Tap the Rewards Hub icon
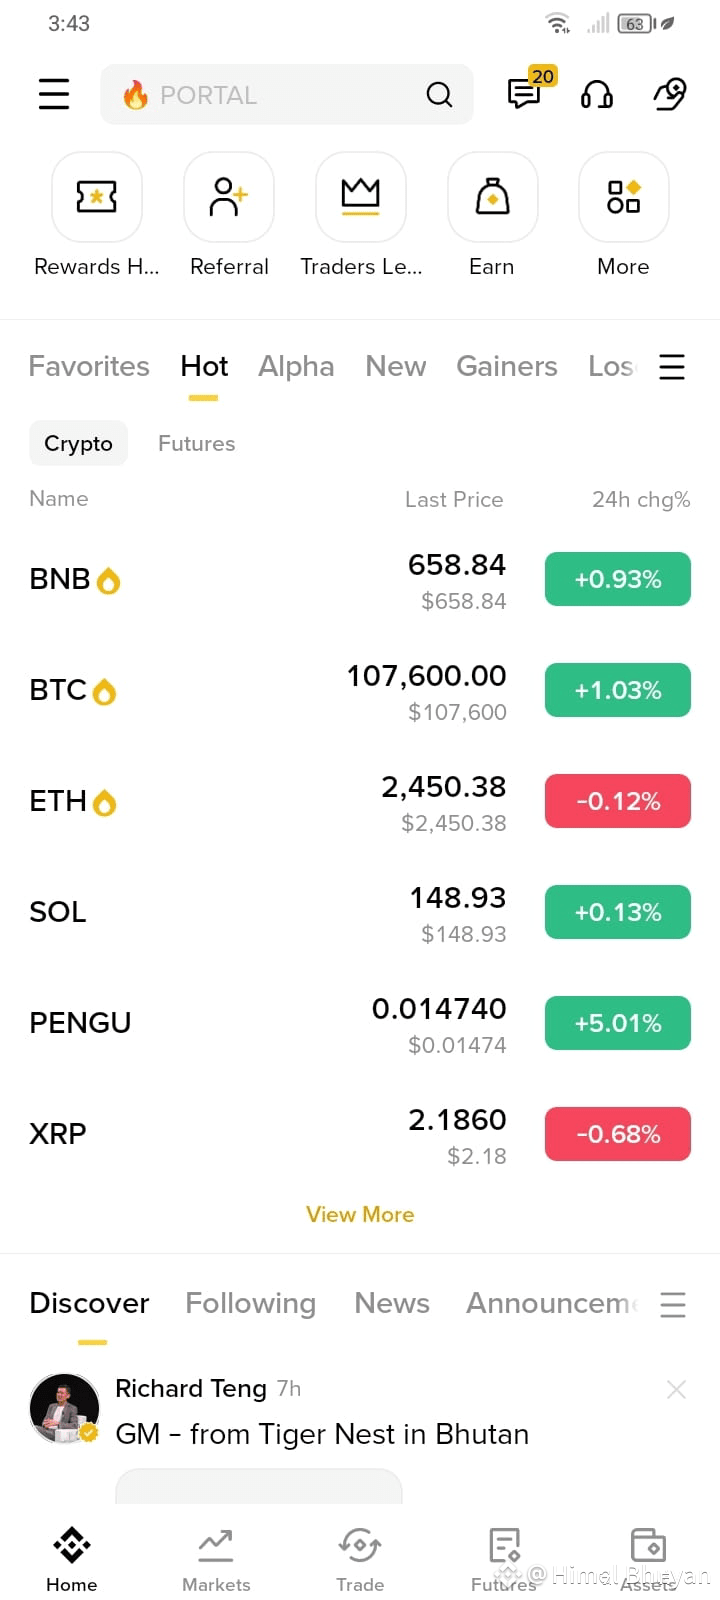The image size is (720, 1600). pos(97,197)
